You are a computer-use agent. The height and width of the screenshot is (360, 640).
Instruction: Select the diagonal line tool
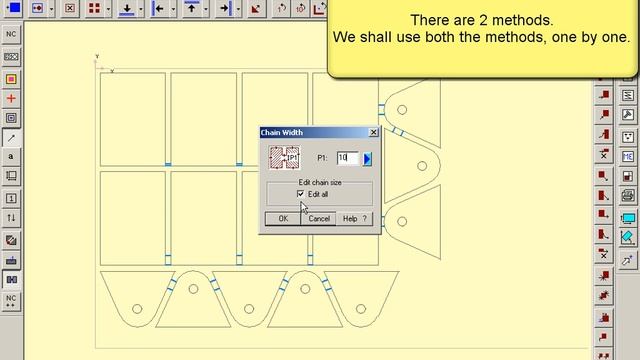pyautogui.click(x=11, y=138)
